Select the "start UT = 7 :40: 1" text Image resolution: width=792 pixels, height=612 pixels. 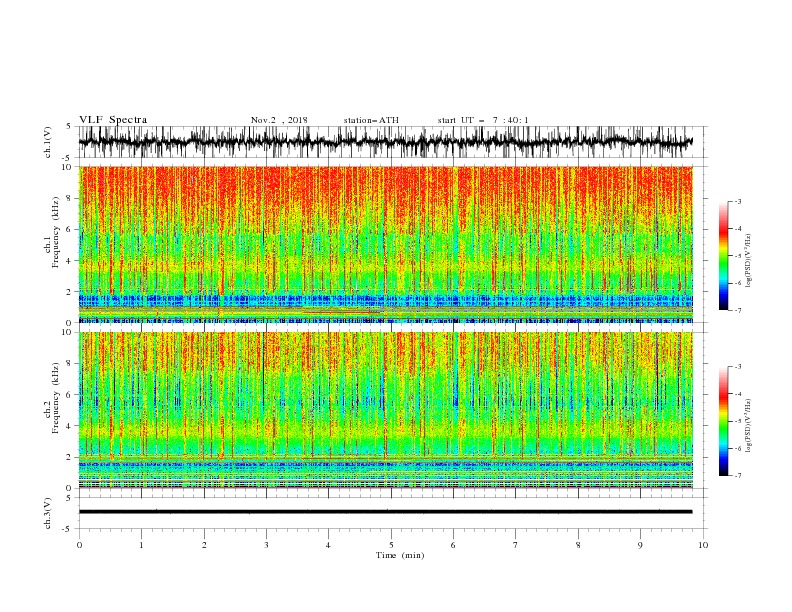tap(483, 120)
